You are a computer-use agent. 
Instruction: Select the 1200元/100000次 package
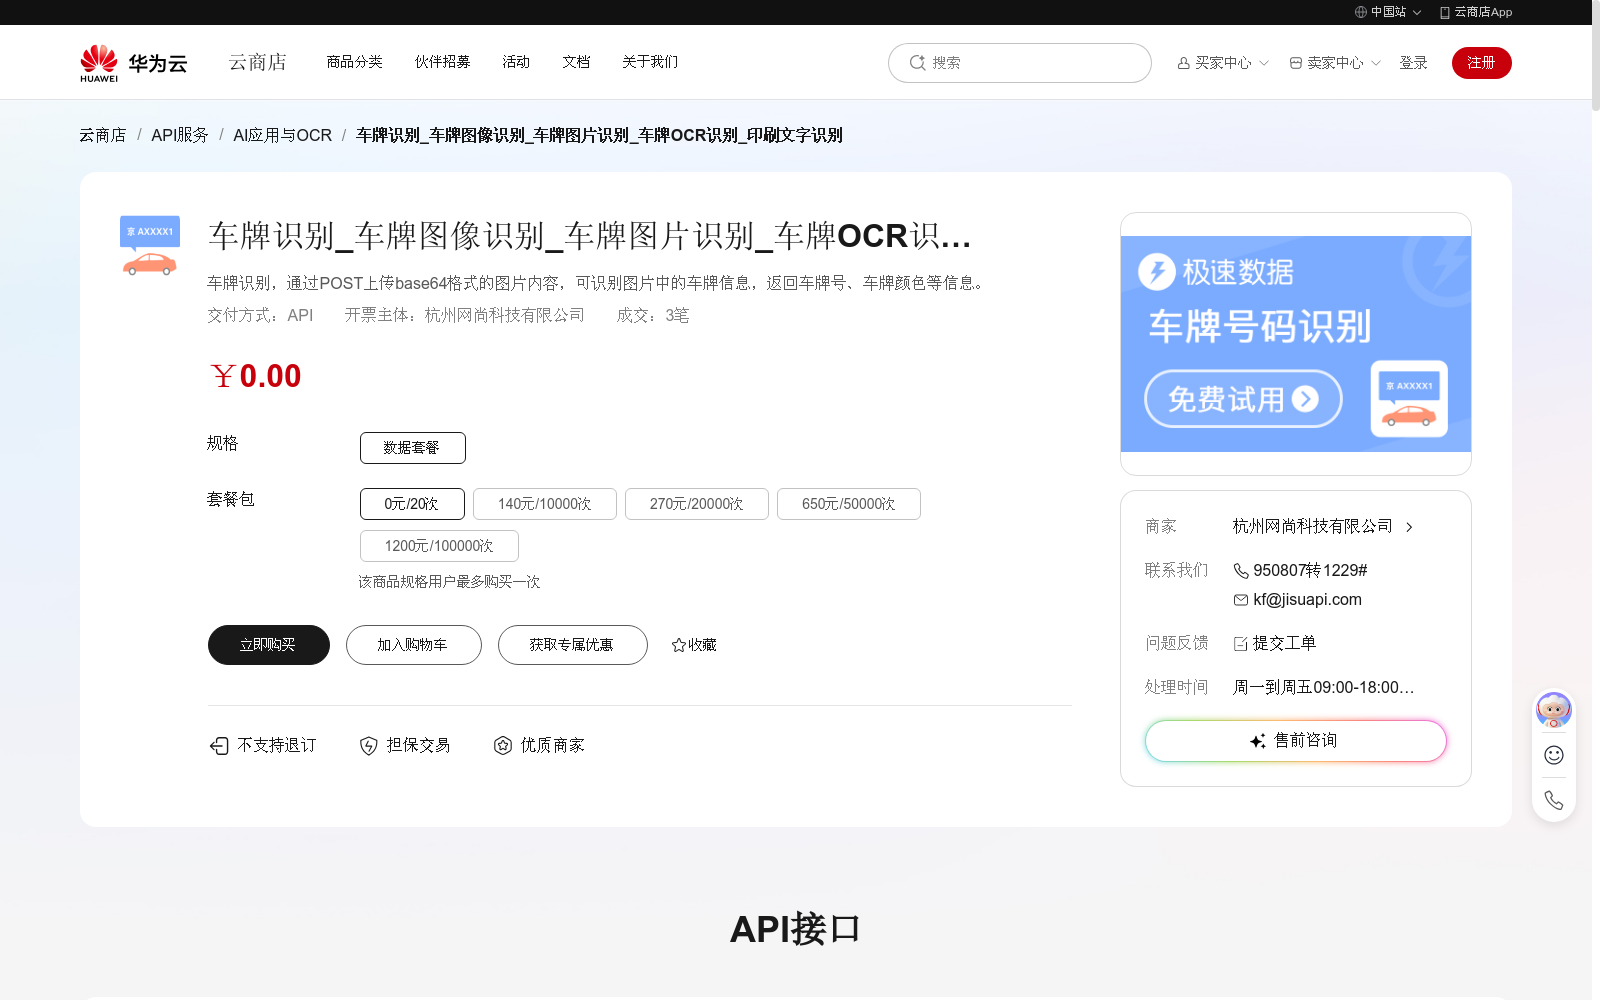(439, 546)
